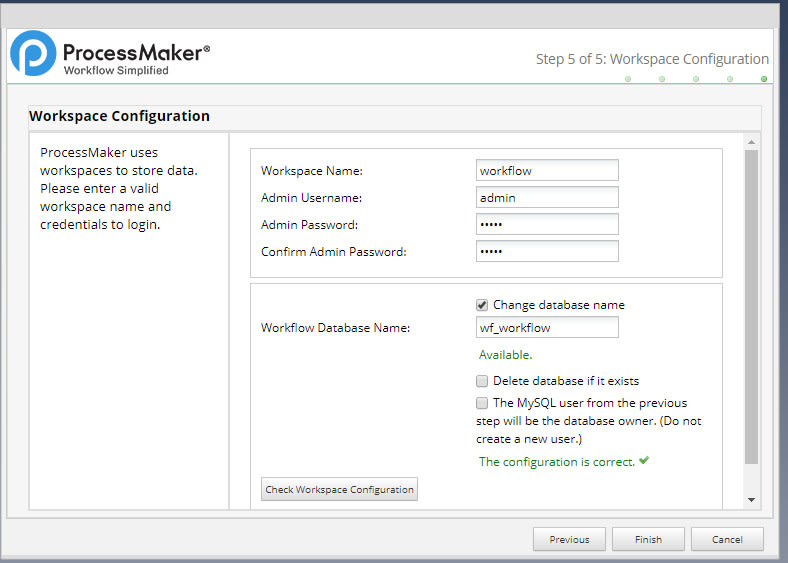Click the 'Admin Password:' label
788x563 pixels.
pyautogui.click(x=309, y=225)
